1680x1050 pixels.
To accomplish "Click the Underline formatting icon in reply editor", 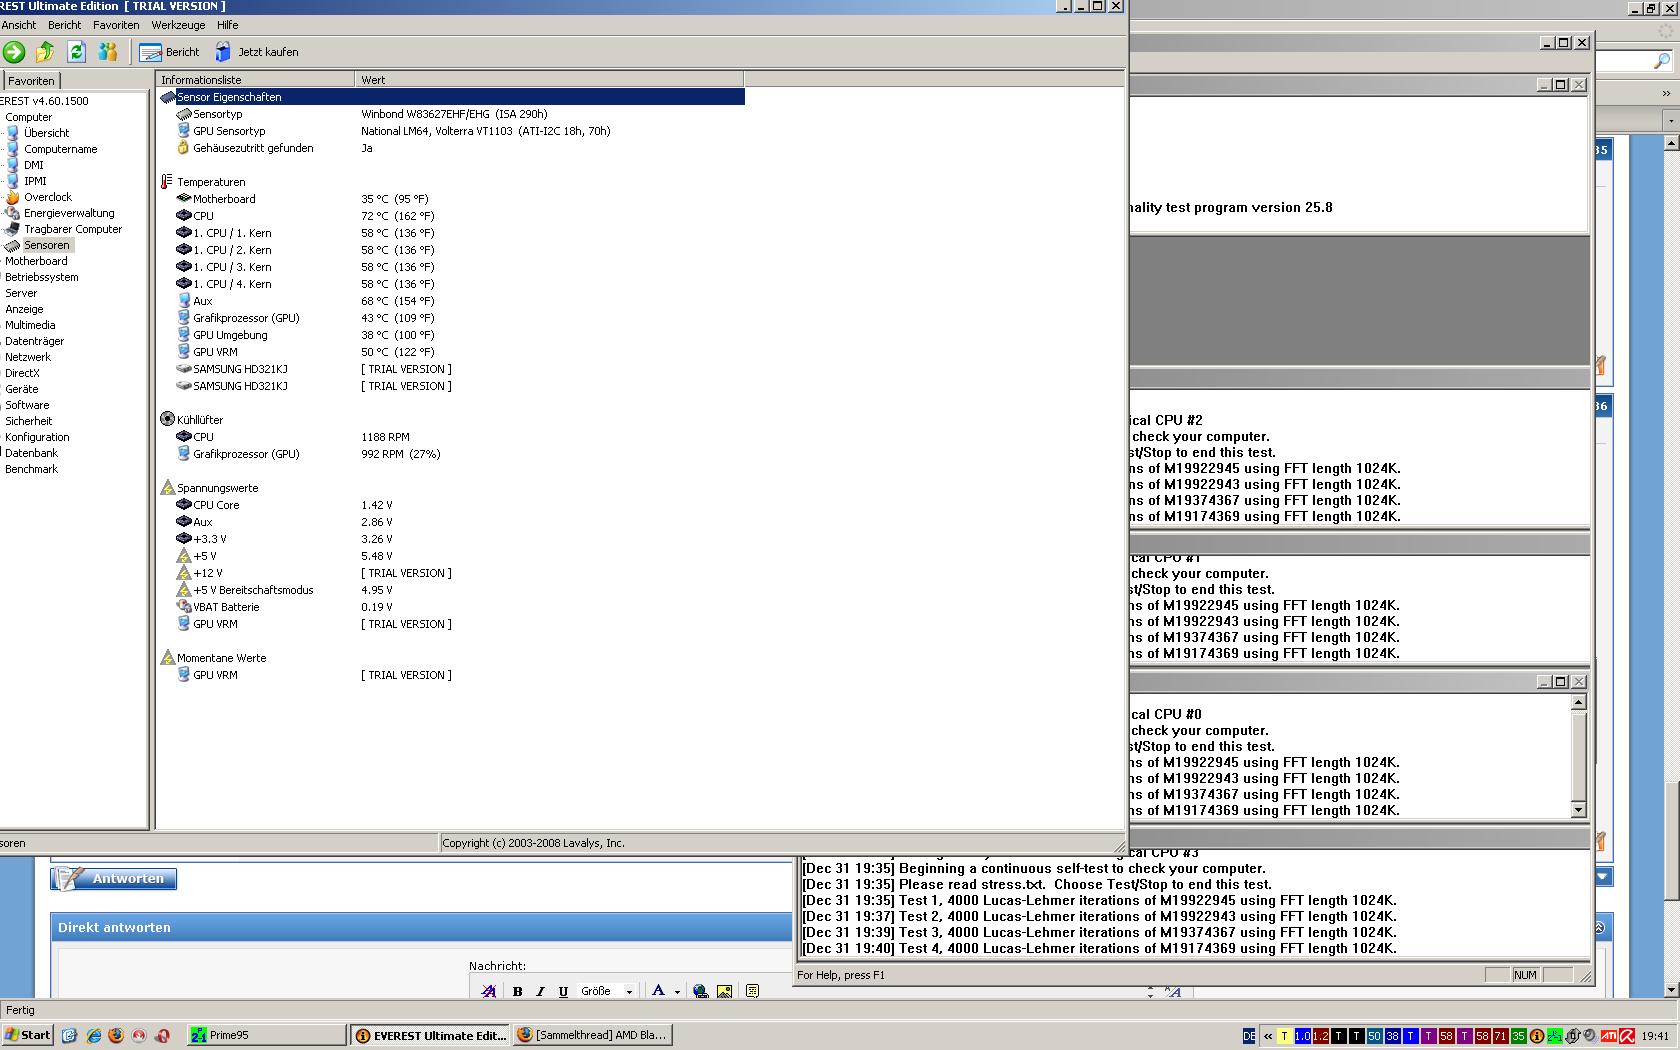I will (x=563, y=991).
